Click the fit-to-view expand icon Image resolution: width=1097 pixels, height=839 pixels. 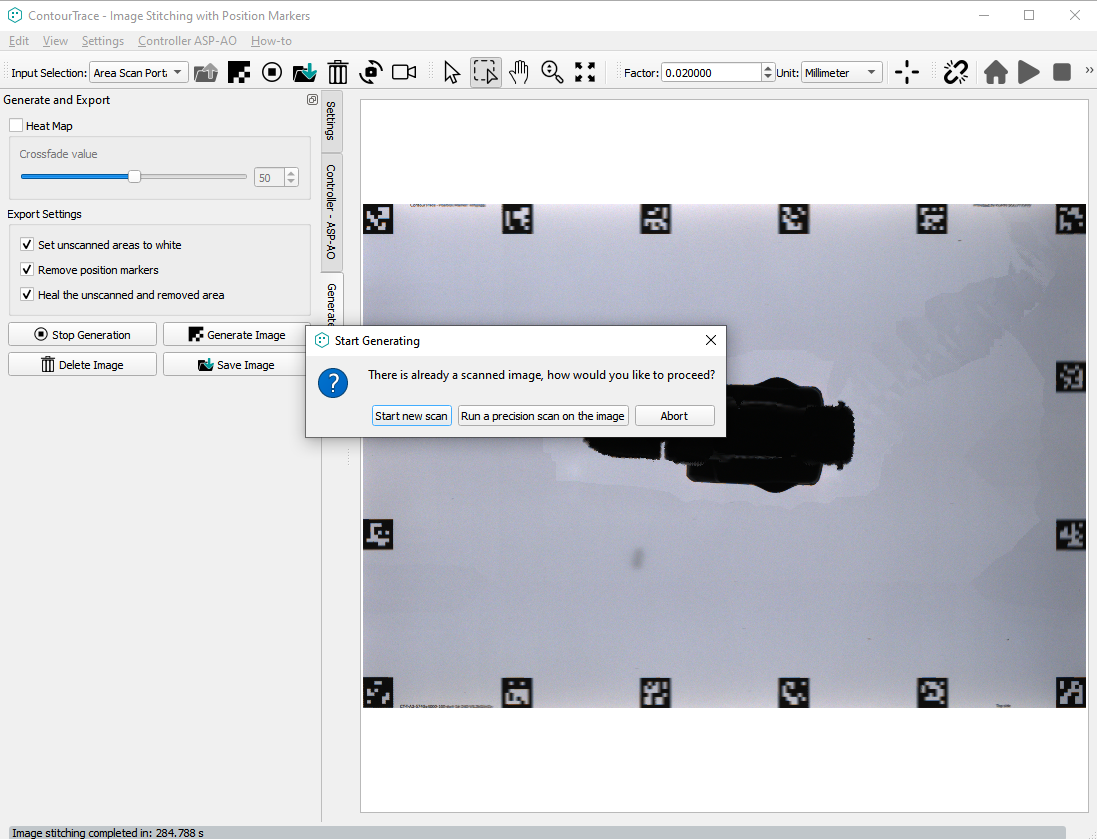tap(585, 72)
